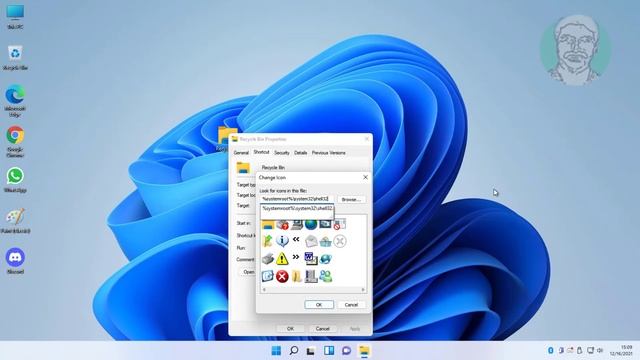The image size is (640, 360).
Task: Pick the blue refresh arrow window icon
Action: tap(268, 276)
